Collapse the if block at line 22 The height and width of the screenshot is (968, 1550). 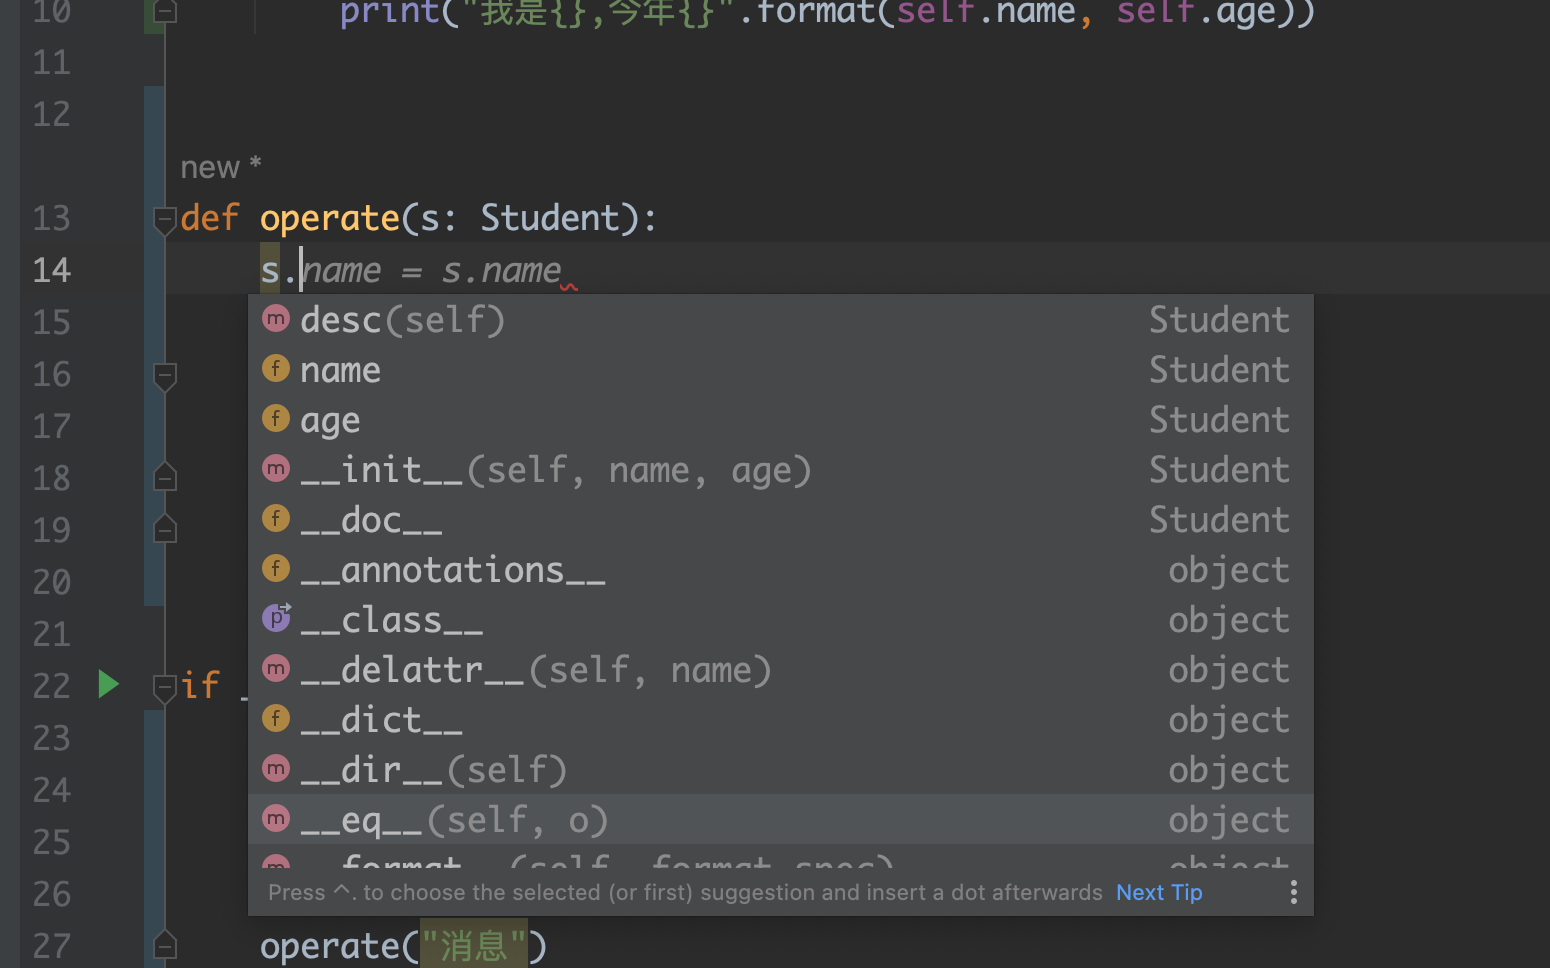pyautogui.click(x=165, y=687)
